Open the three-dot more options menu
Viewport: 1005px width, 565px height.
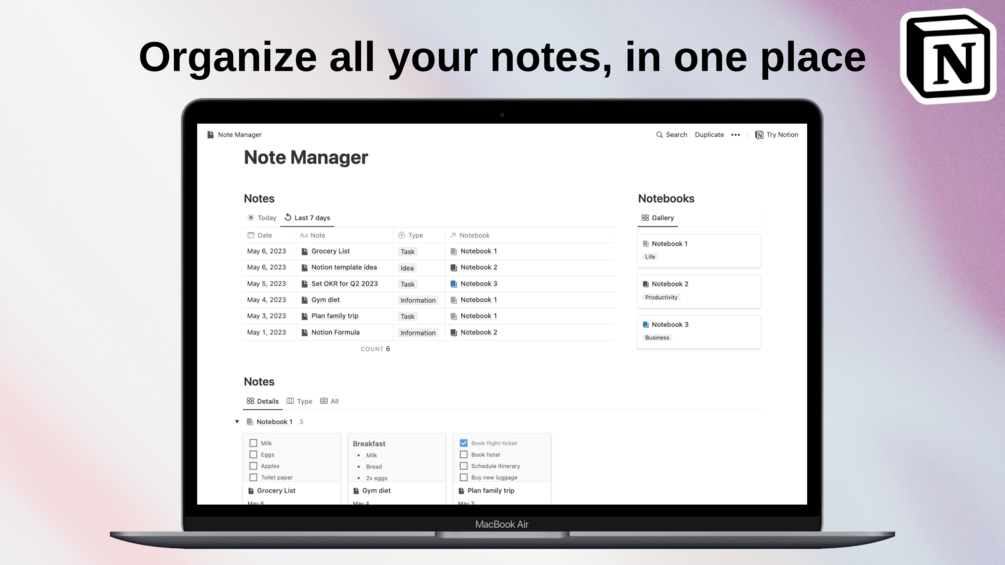tap(735, 135)
